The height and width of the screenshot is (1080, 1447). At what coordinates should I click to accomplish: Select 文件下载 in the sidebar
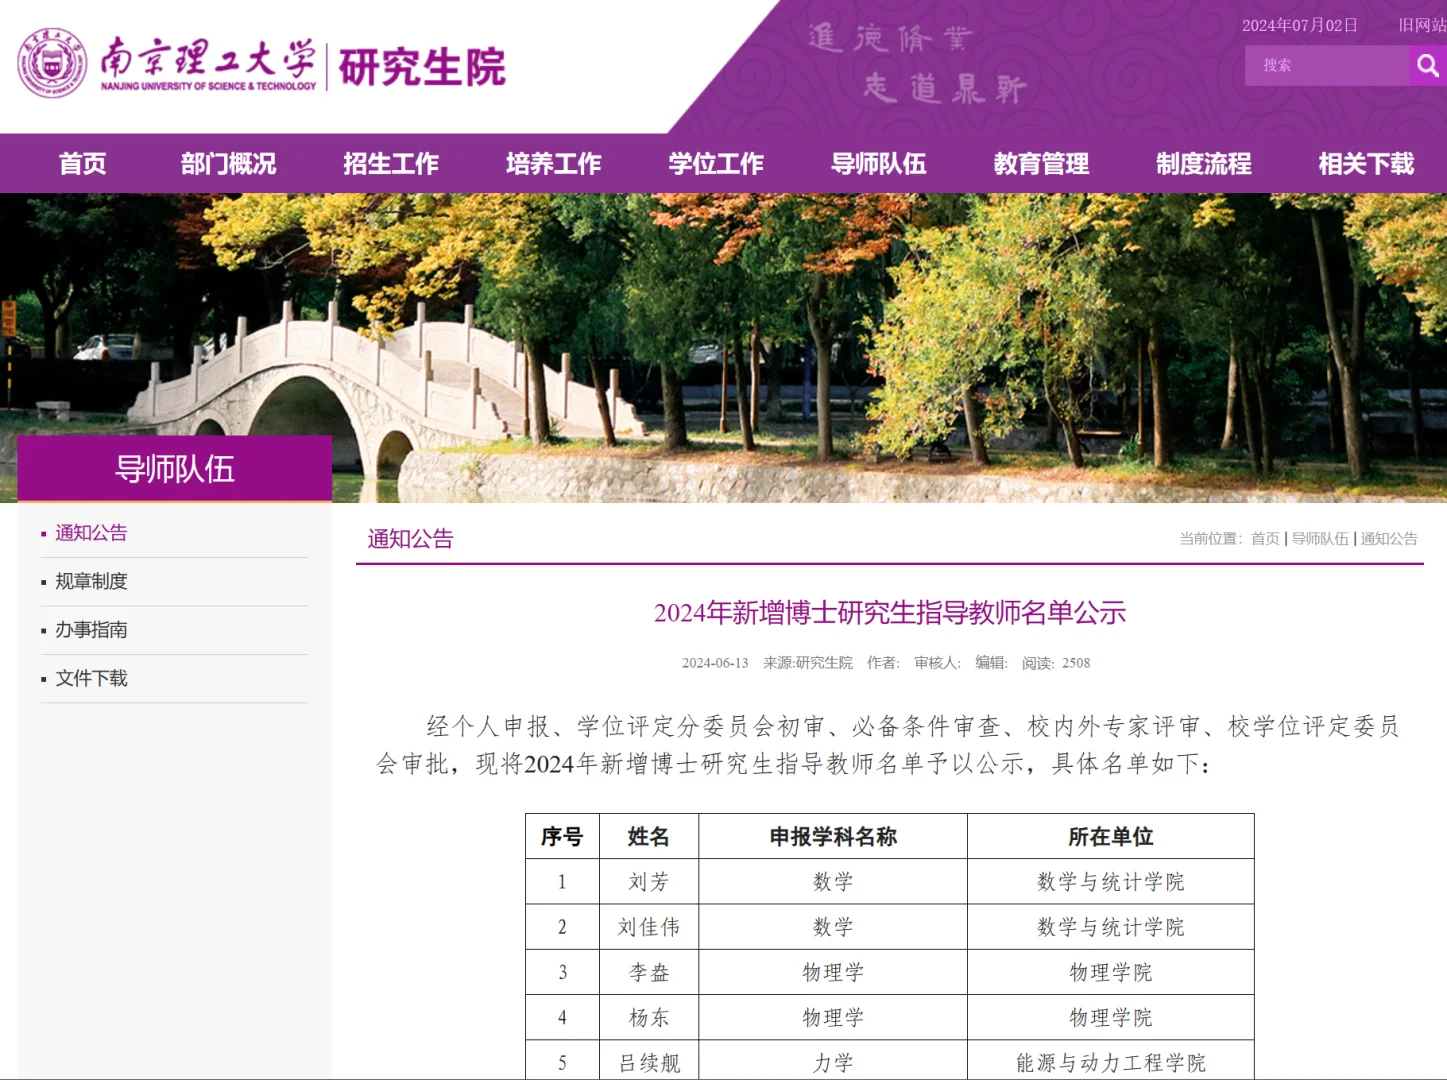[x=91, y=678]
